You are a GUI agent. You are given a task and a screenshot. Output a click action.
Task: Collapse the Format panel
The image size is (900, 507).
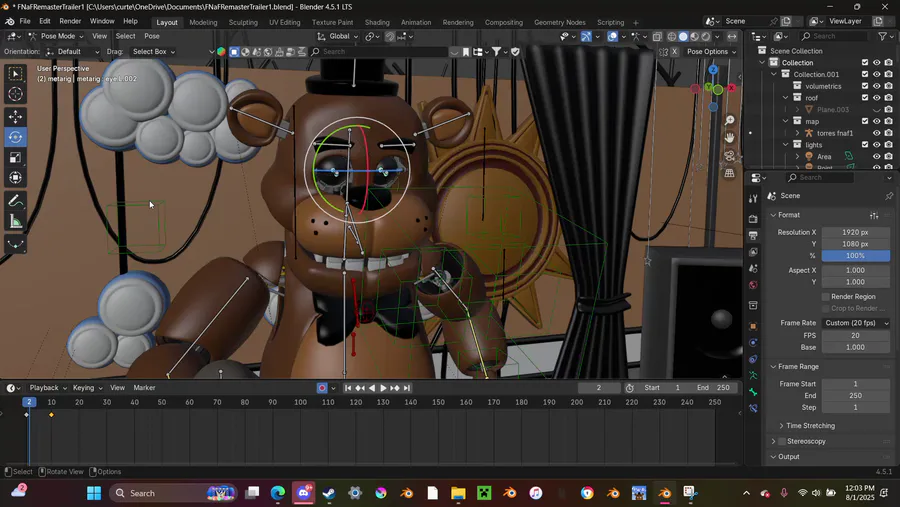[773, 215]
